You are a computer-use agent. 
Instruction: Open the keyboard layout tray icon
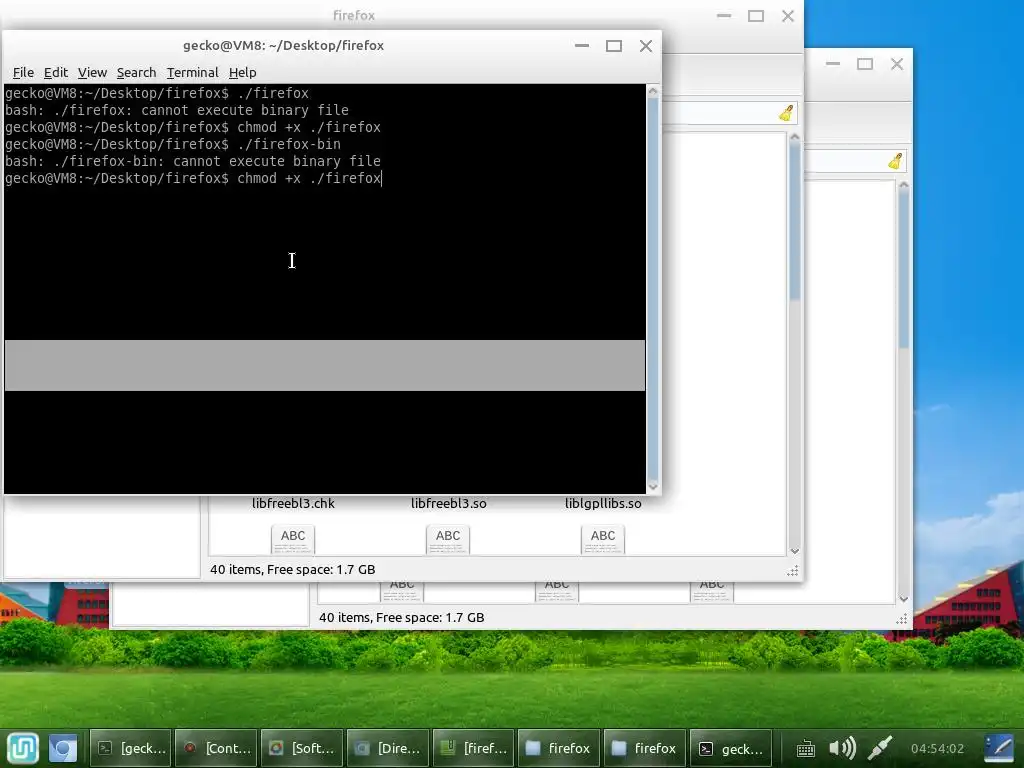click(805, 748)
